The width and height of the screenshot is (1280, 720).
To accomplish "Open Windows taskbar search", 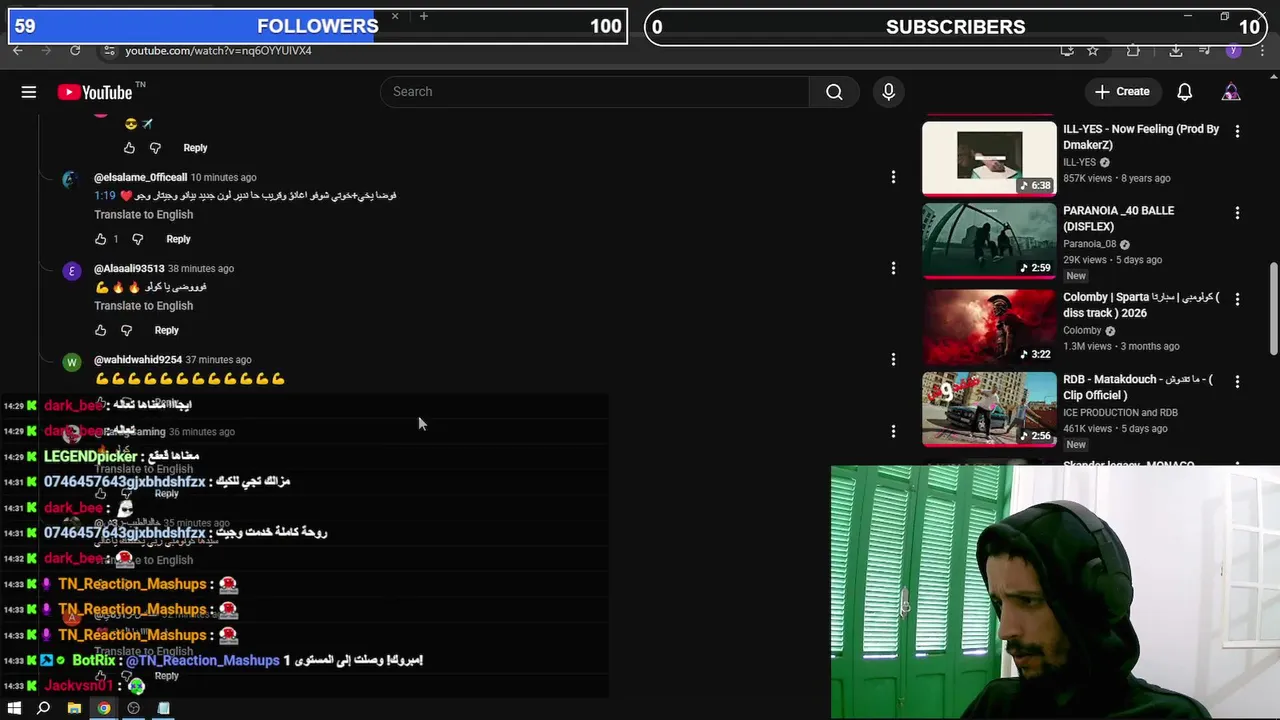I will point(43,708).
